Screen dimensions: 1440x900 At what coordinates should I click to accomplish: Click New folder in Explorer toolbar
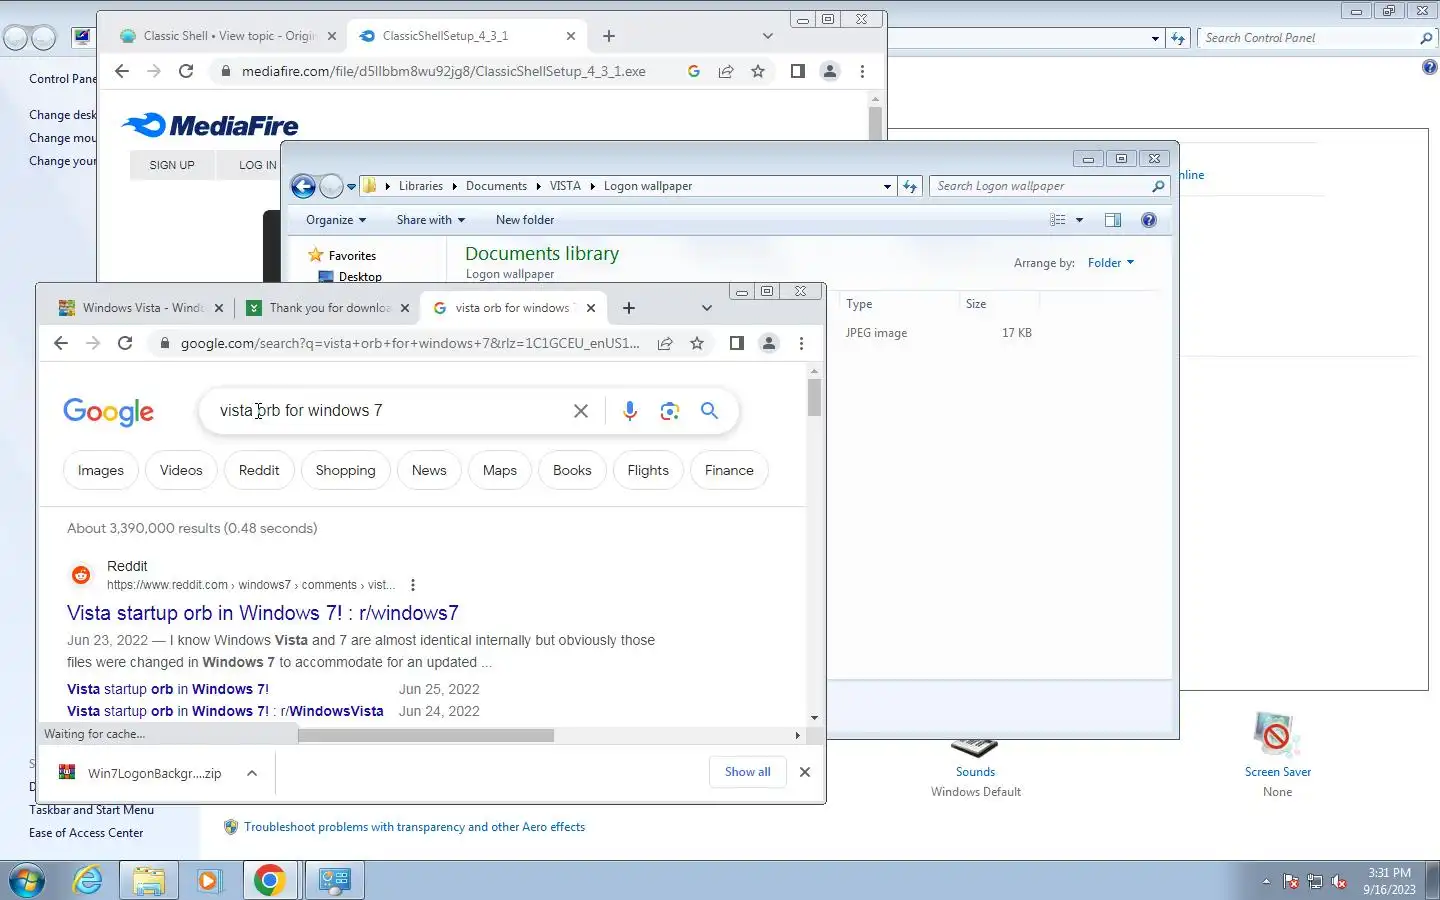[525, 220]
